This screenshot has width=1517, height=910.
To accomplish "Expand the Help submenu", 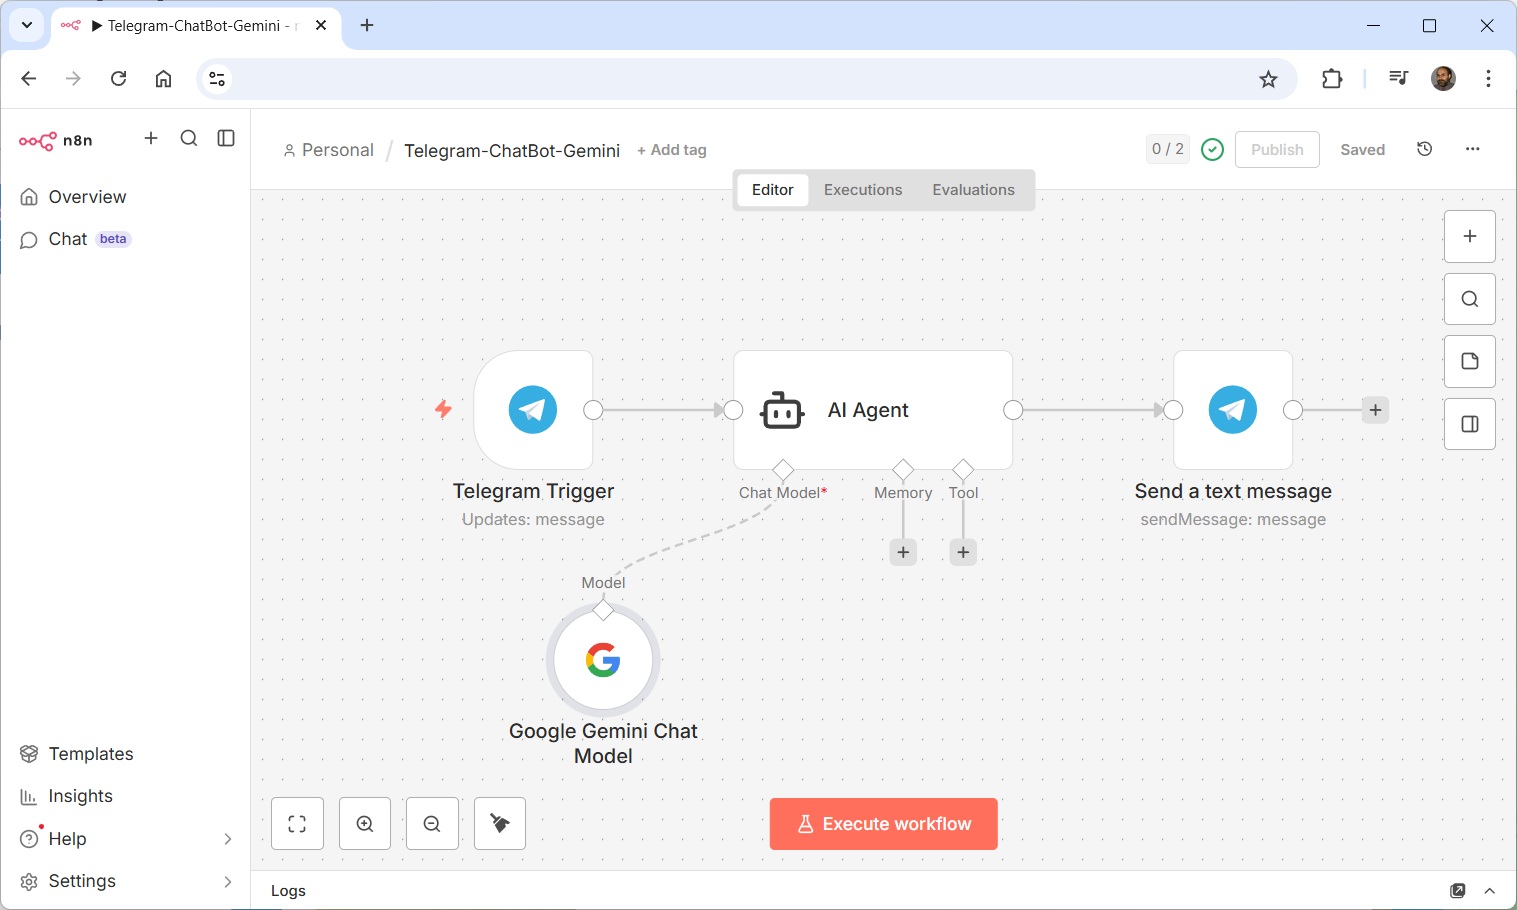I will point(227,839).
